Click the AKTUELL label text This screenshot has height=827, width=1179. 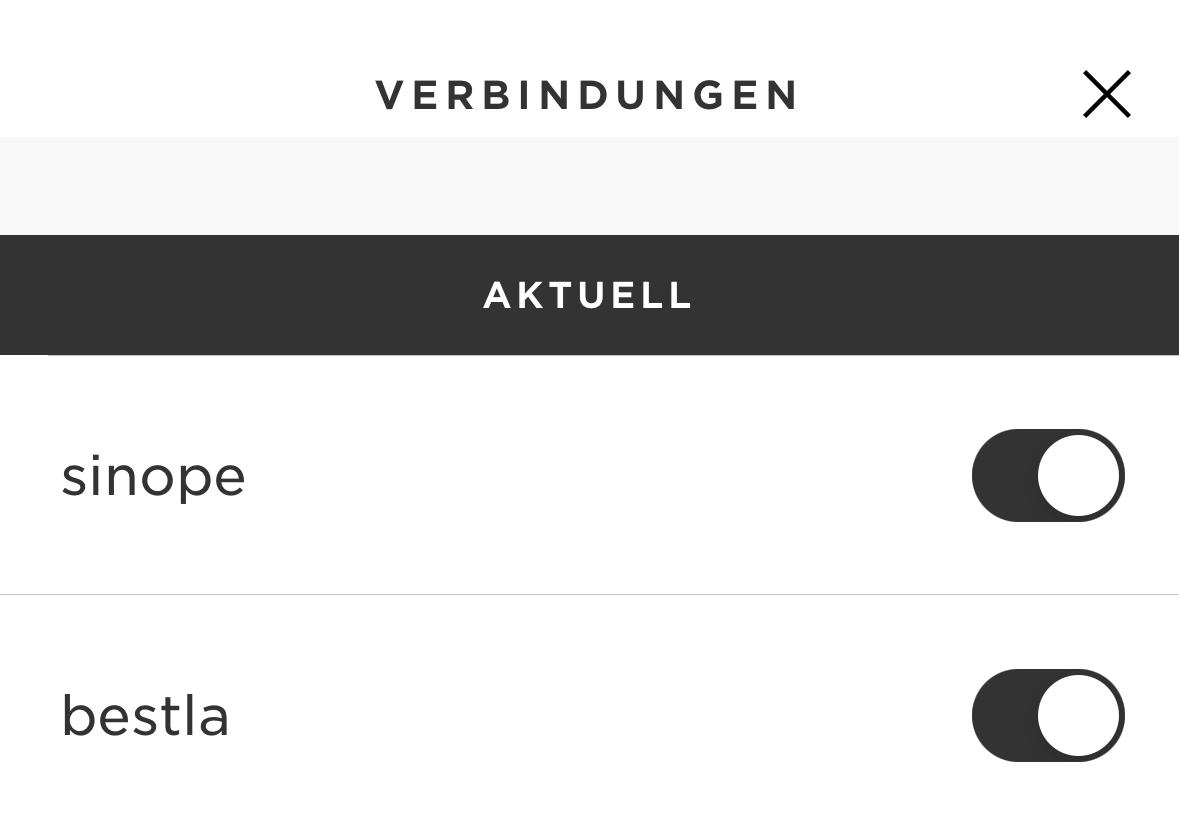587,295
